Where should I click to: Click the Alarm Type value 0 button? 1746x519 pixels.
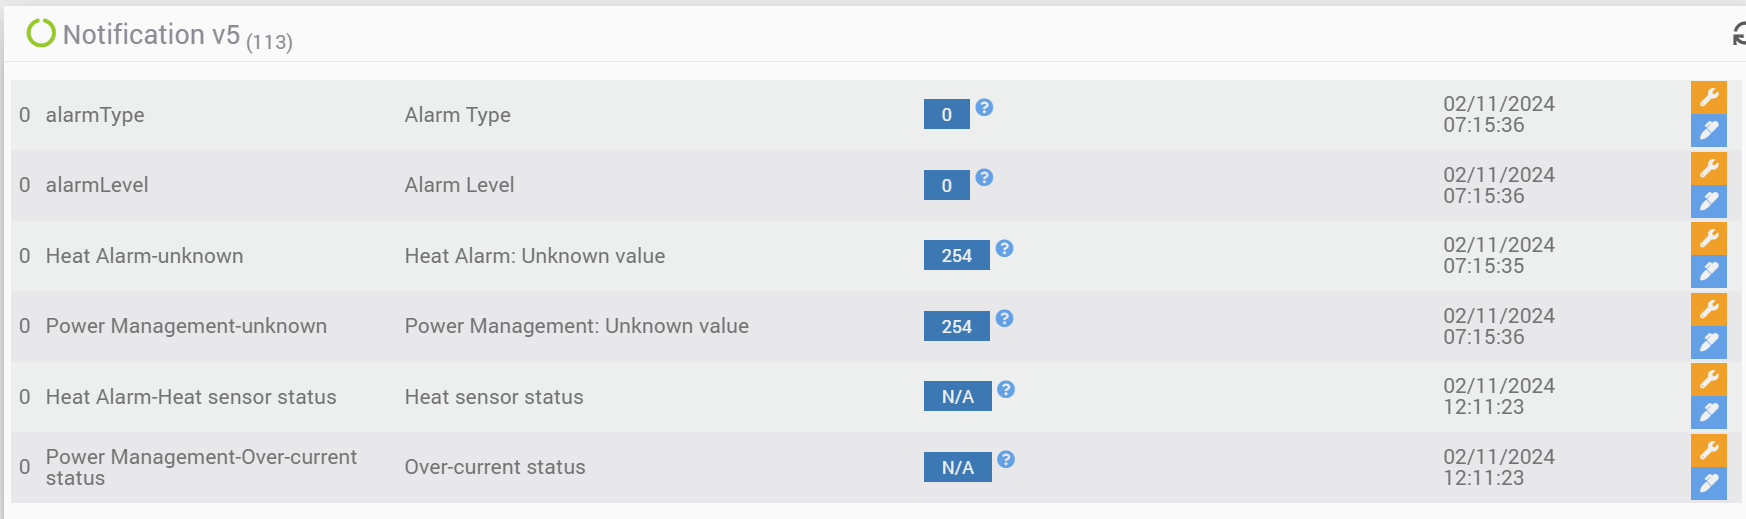tap(947, 115)
